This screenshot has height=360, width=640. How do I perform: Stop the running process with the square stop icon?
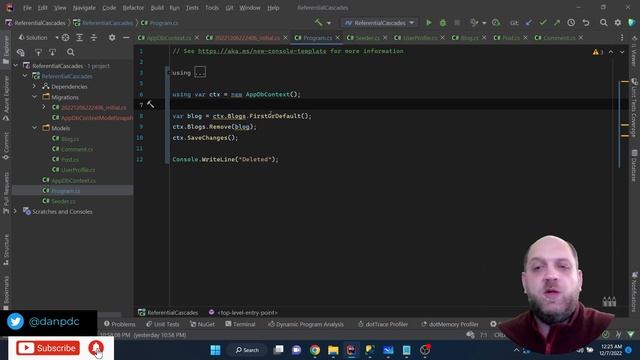pos(457,23)
